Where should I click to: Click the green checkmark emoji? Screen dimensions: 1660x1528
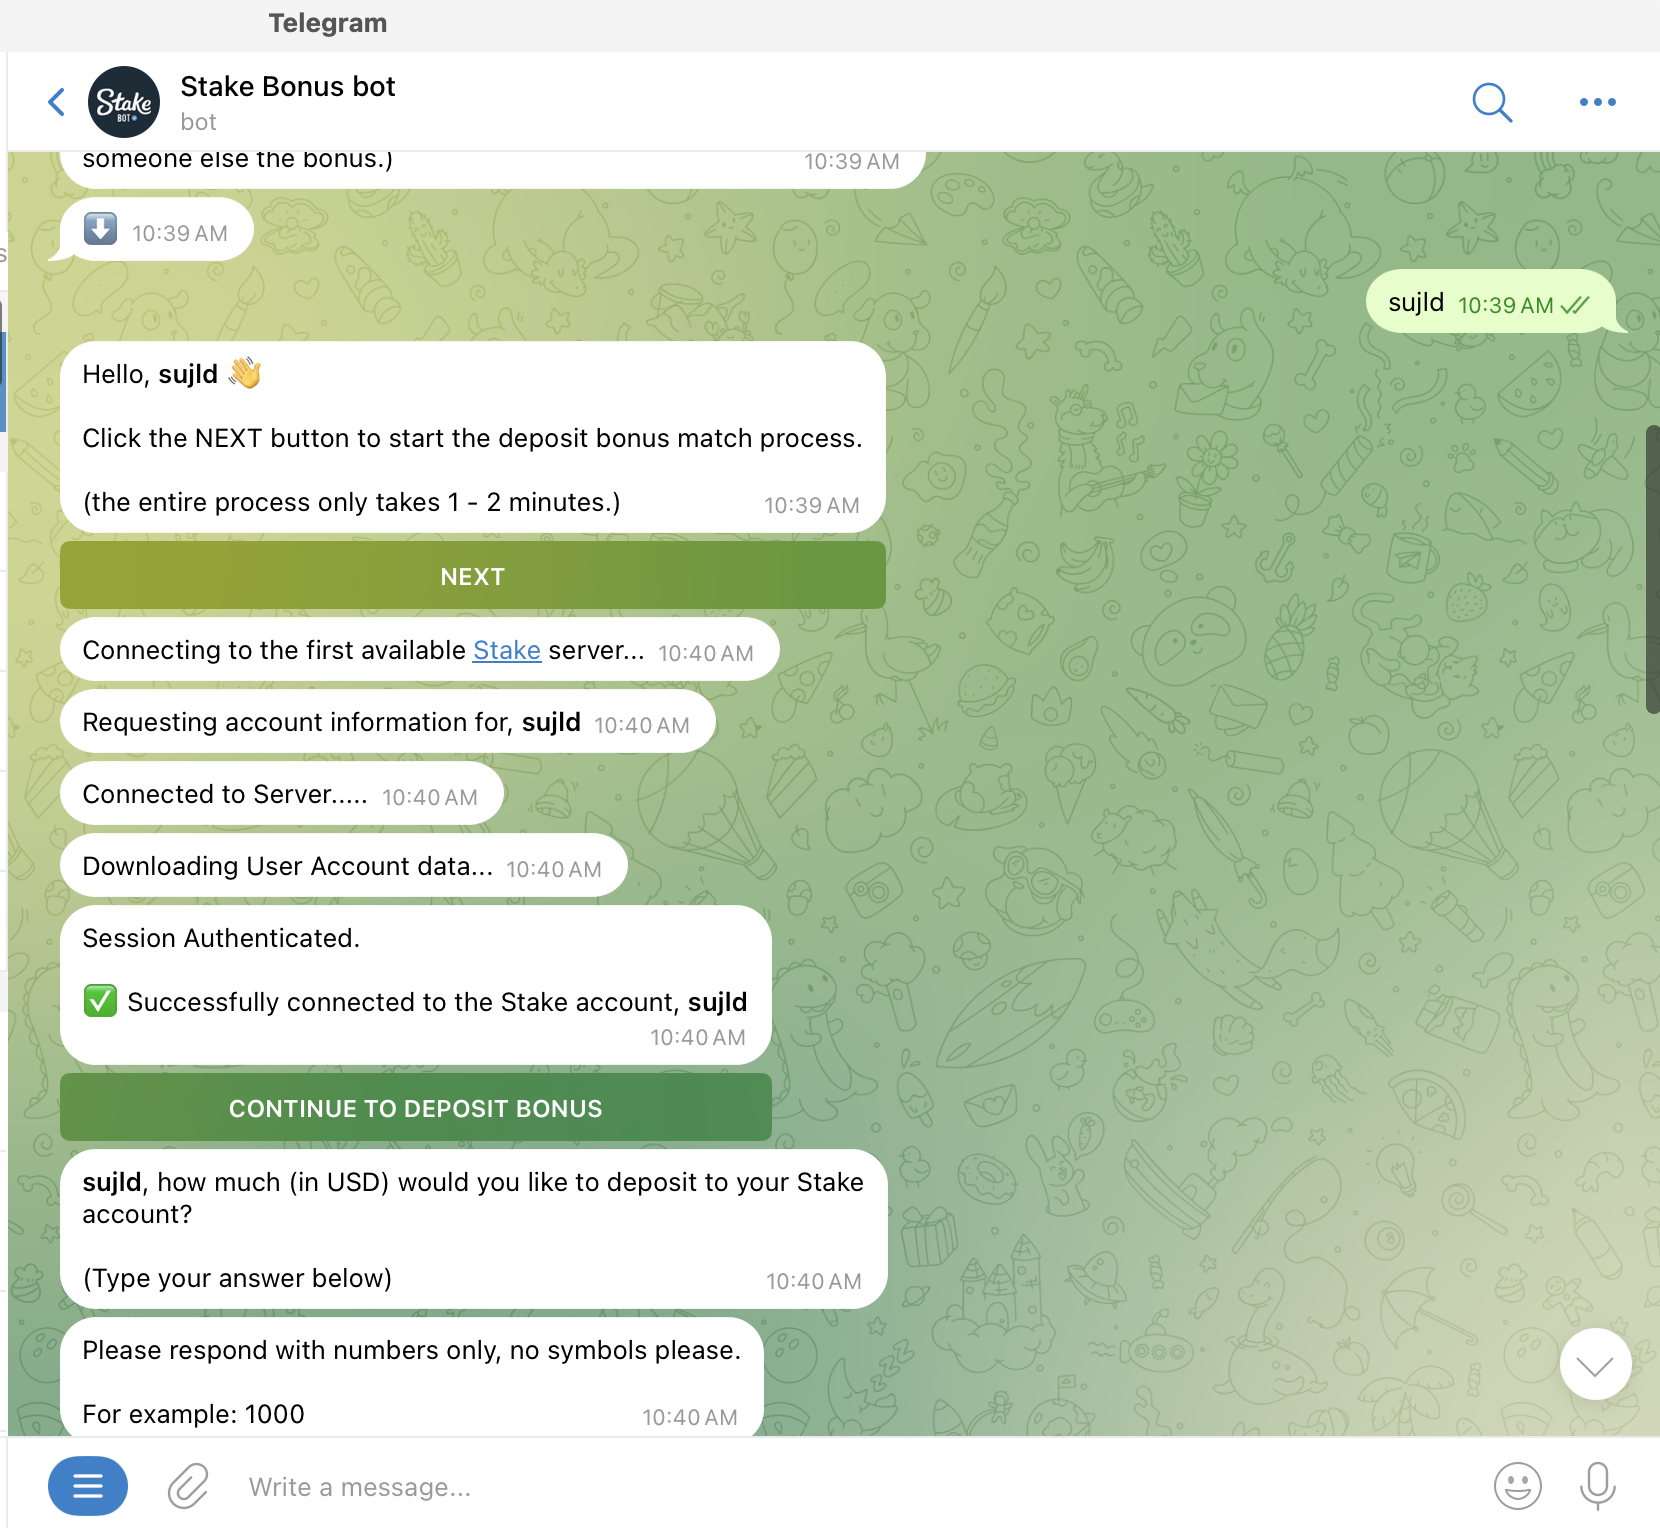point(100,1001)
